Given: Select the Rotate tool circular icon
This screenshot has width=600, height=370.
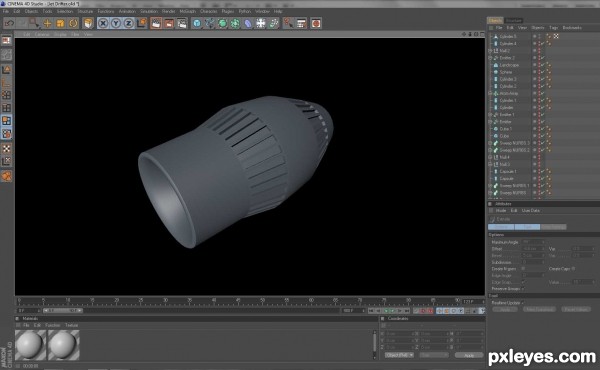Looking at the screenshot, I should tap(73, 23).
